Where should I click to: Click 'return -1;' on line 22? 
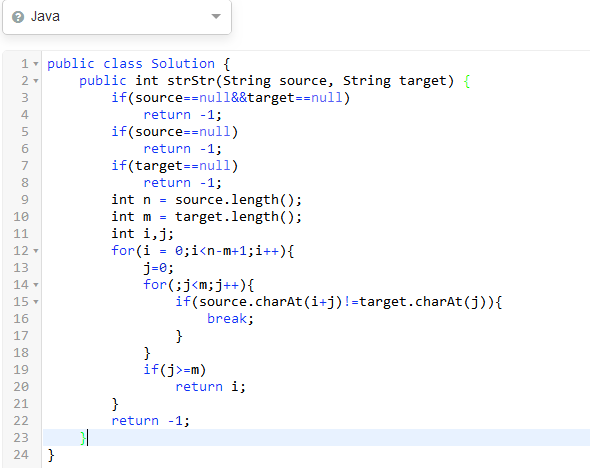click(151, 421)
